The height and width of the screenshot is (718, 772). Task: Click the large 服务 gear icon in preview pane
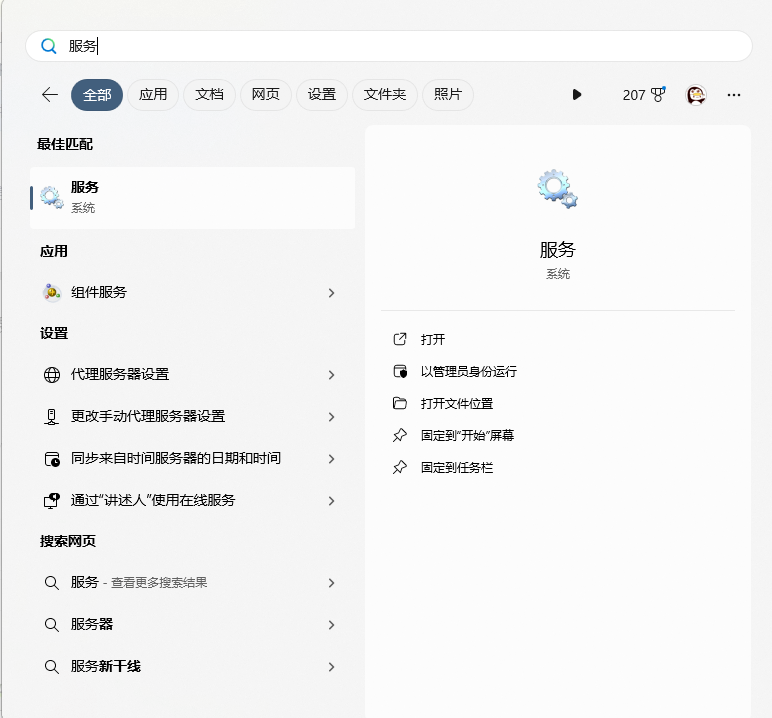pos(557,189)
